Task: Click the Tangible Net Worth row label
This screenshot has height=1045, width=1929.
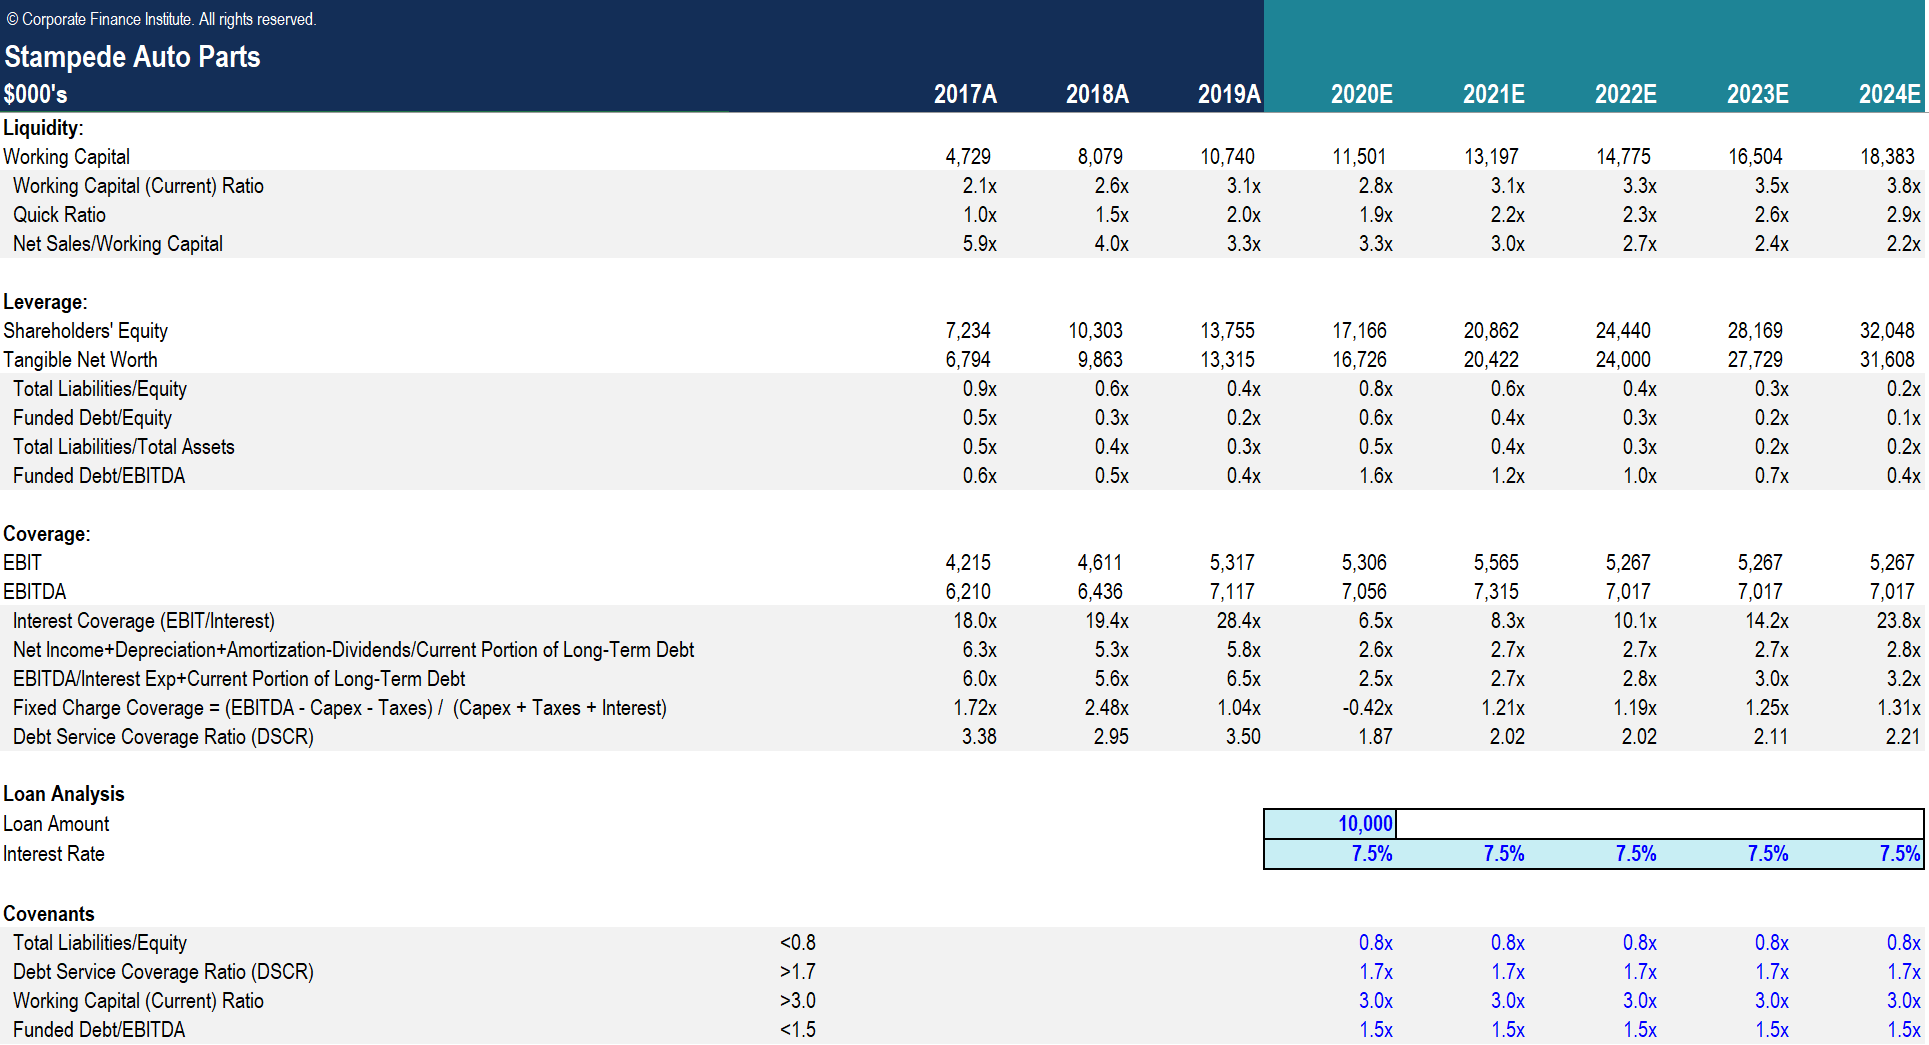Action: click(x=80, y=360)
